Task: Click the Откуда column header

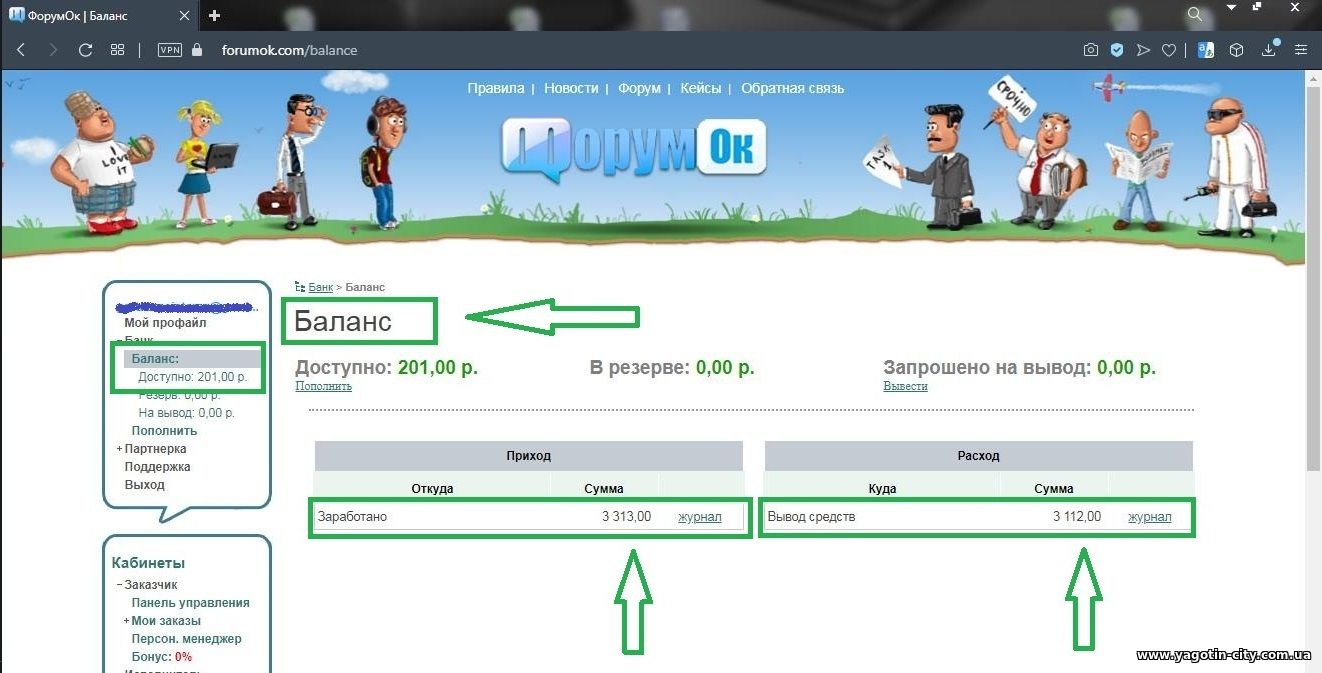Action: coord(432,489)
